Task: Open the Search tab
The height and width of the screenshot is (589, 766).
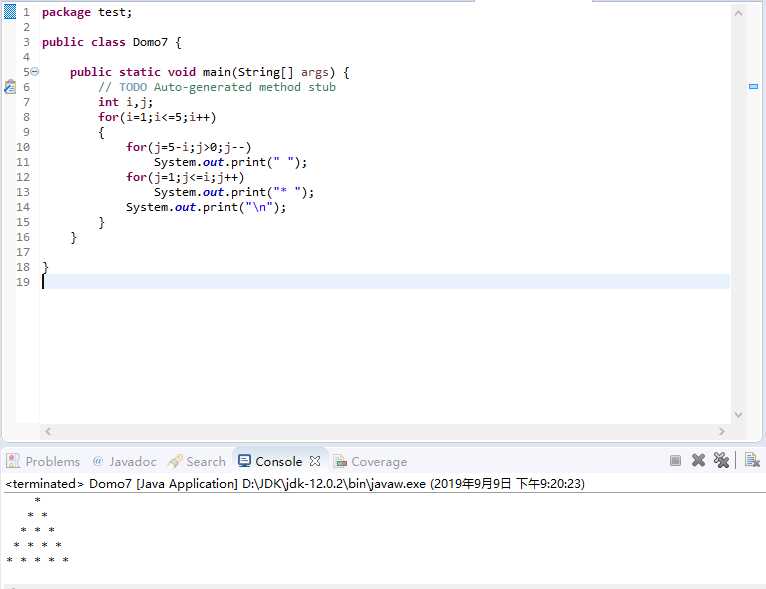Action: (x=197, y=462)
